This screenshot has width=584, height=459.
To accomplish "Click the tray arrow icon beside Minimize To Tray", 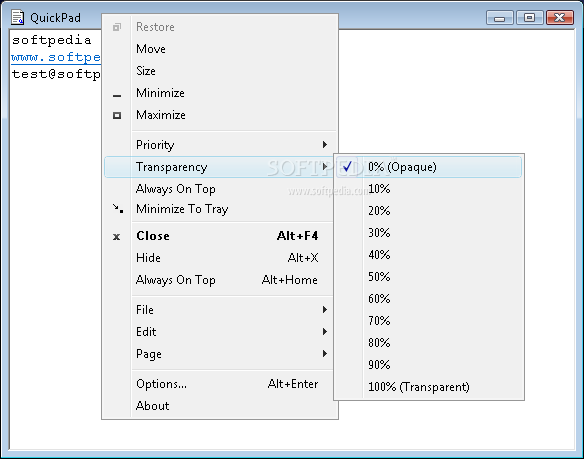I will pos(118,208).
